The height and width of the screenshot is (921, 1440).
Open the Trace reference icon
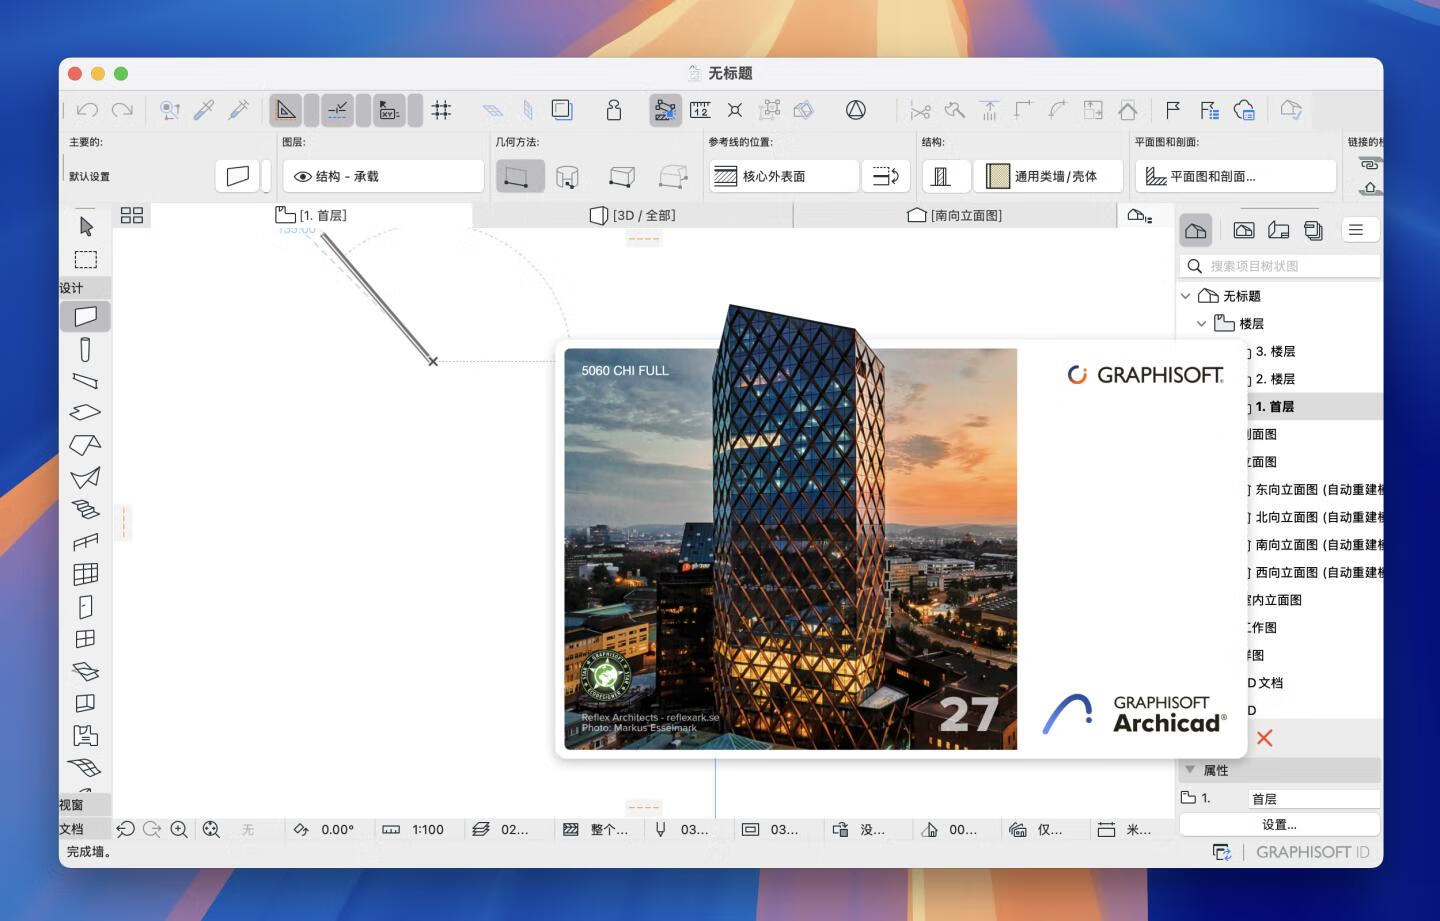[562, 110]
